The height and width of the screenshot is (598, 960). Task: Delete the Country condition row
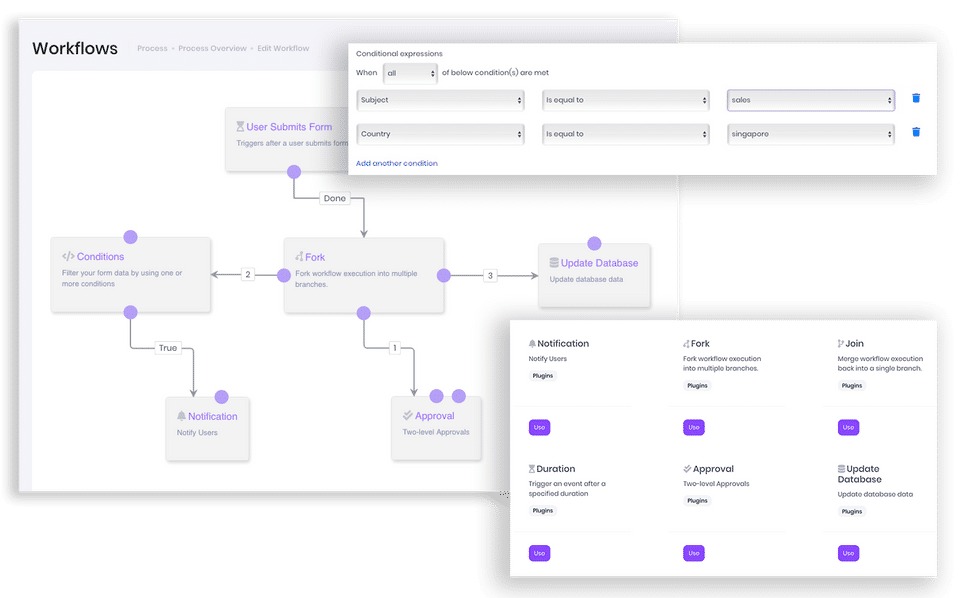pos(916,132)
